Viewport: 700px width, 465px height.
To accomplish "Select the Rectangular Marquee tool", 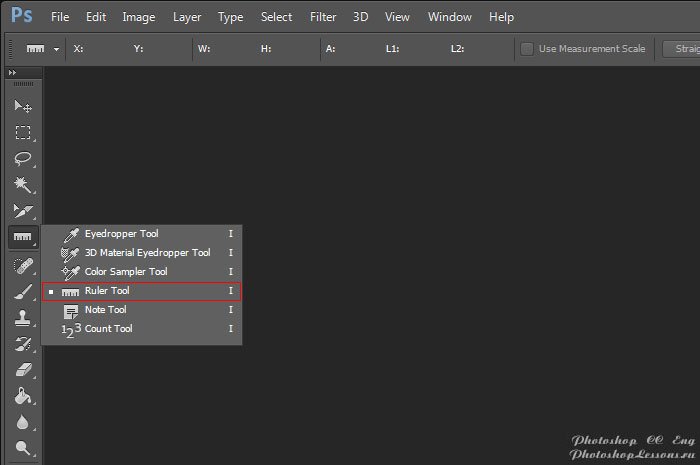I will point(22,133).
